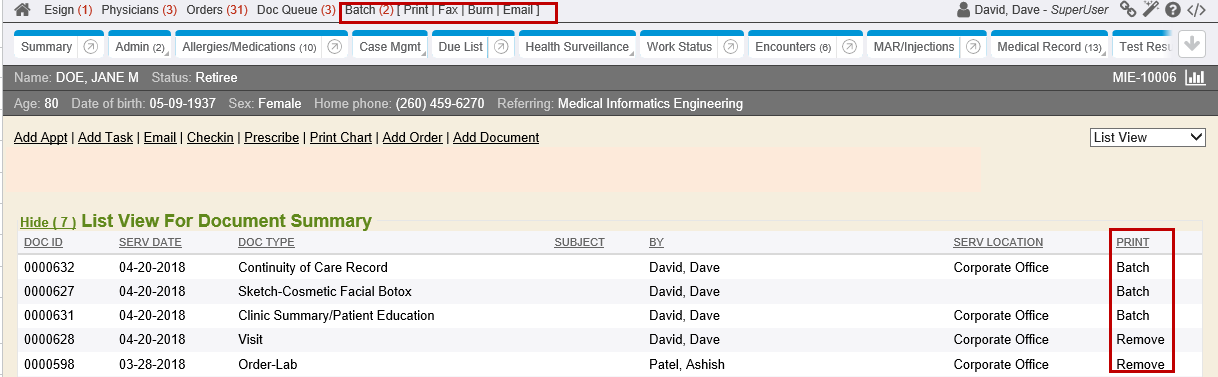Image resolution: width=1218 pixels, height=377 pixels.
Task: Remove the Order-Lab document from batch
Action: point(1140,364)
